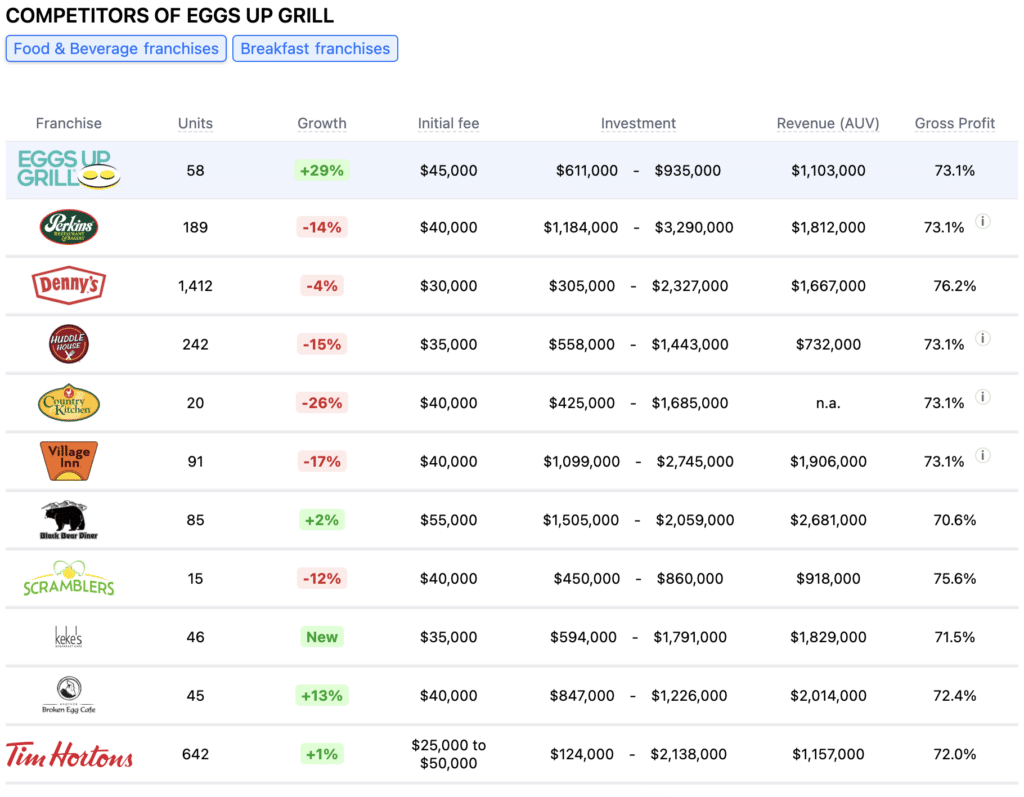Click the $55,000 initial fee
This screenshot has height=797, width=1024.
[449, 520]
